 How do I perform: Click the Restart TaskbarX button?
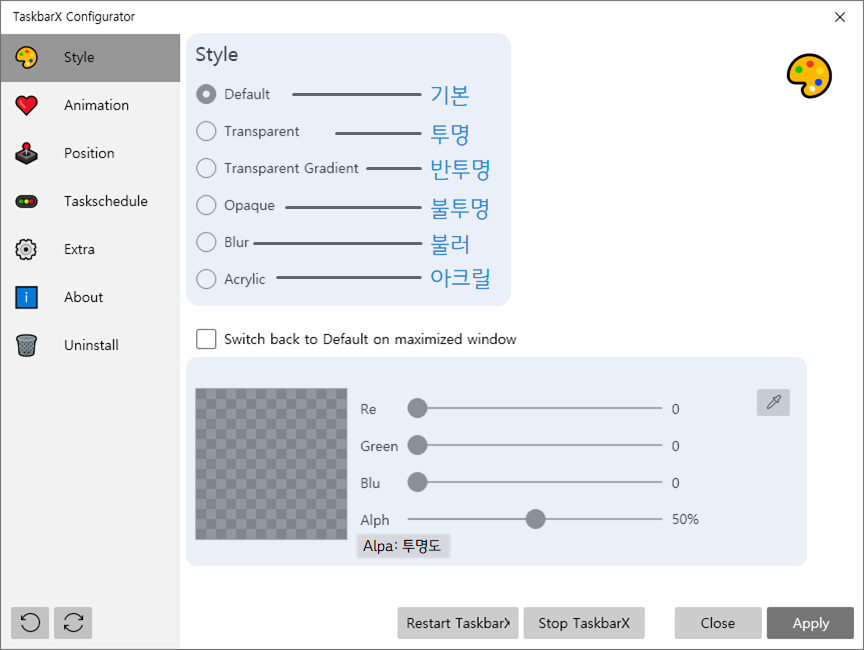coord(458,623)
